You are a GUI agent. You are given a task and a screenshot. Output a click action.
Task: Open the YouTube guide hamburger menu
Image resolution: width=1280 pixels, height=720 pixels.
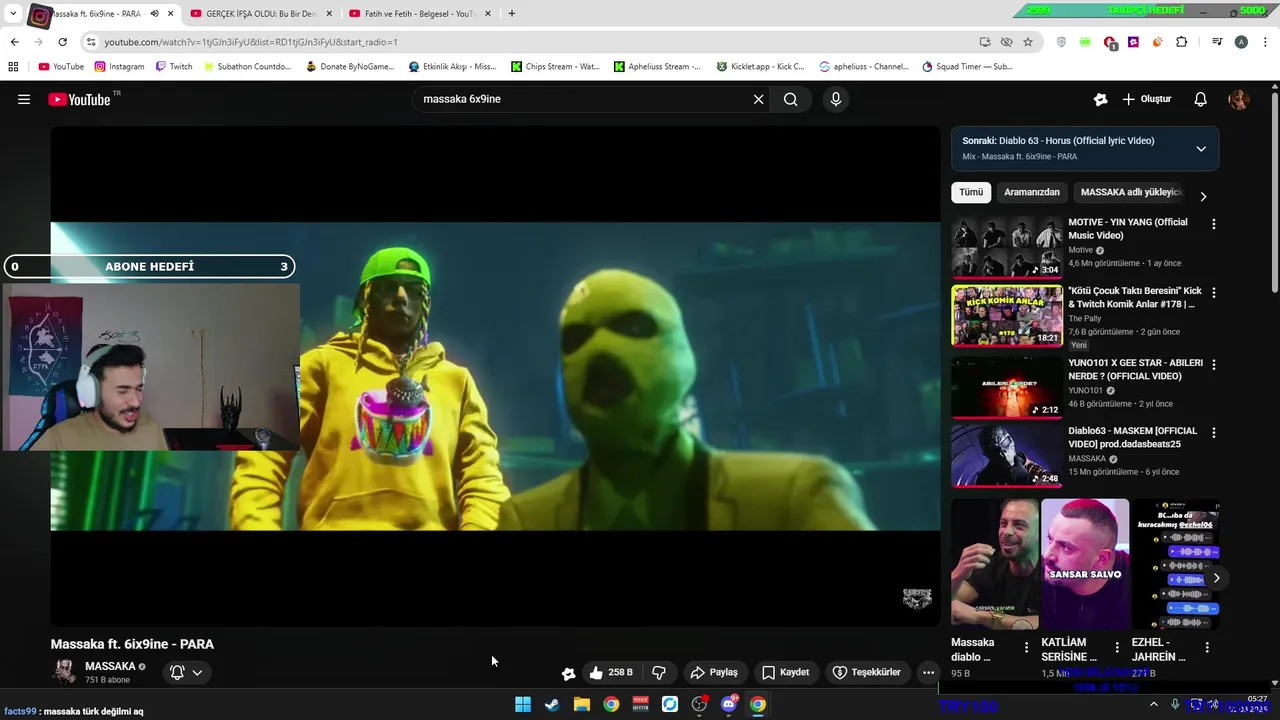(24, 99)
